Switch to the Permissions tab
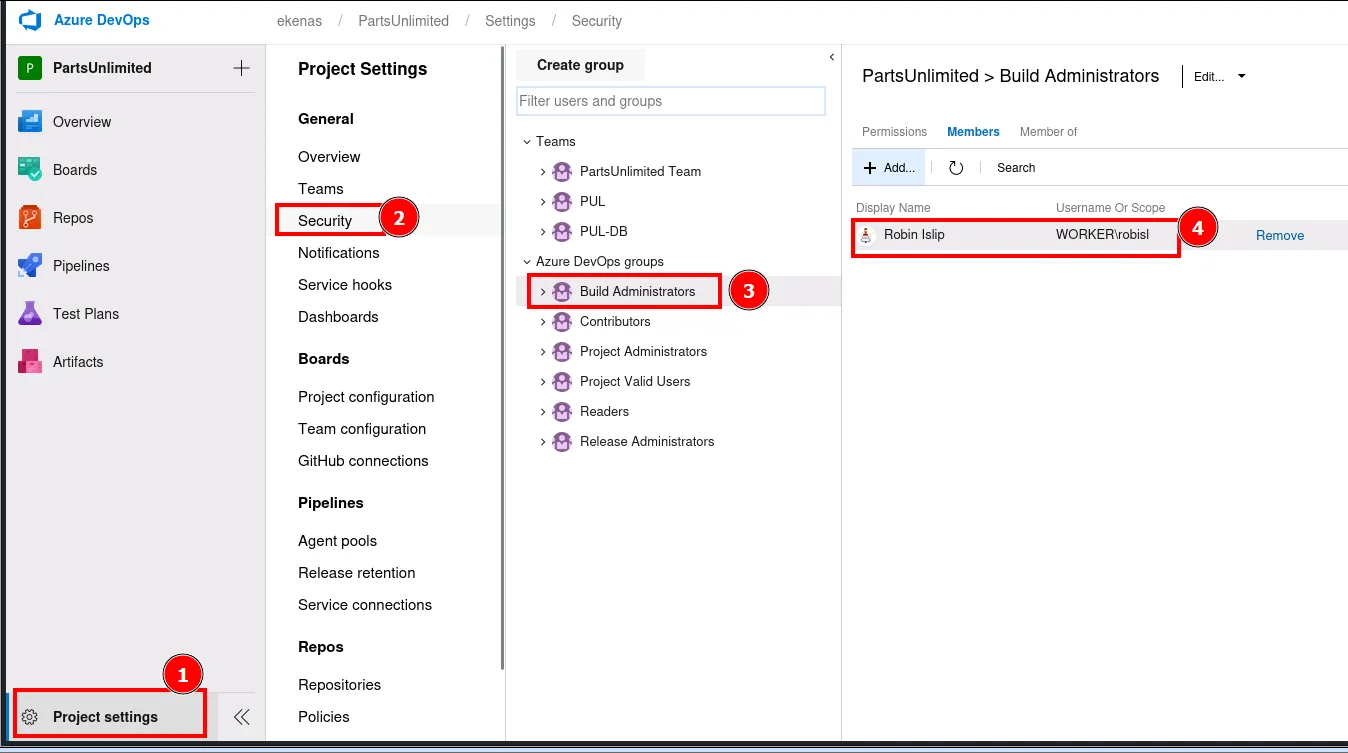 (894, 132)
